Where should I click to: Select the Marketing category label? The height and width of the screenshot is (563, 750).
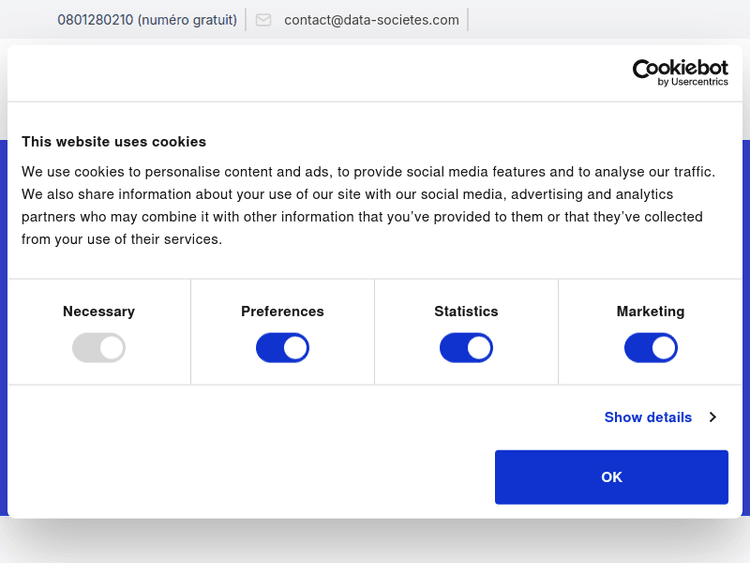[x=650, y=311]
